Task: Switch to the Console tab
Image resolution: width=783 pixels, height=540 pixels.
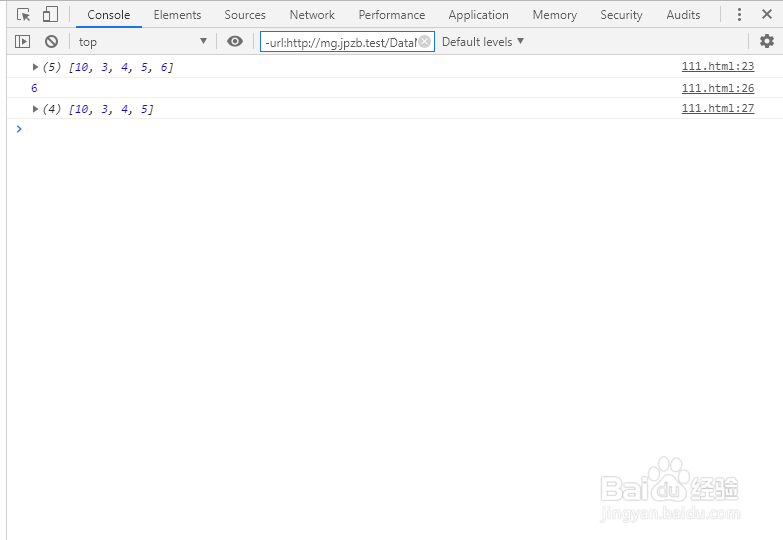Action: click(x=108, y=15)
